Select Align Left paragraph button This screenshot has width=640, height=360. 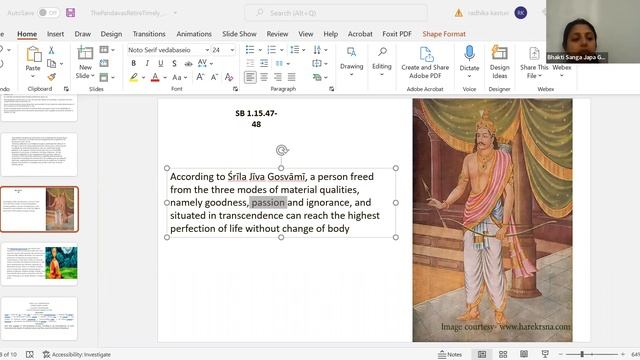tap(250, 77)
